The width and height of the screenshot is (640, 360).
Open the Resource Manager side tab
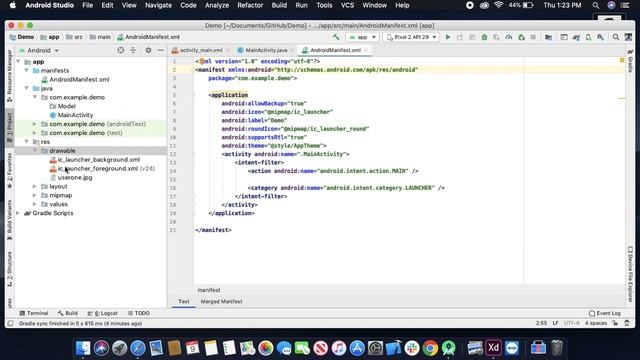coord(9,76)
